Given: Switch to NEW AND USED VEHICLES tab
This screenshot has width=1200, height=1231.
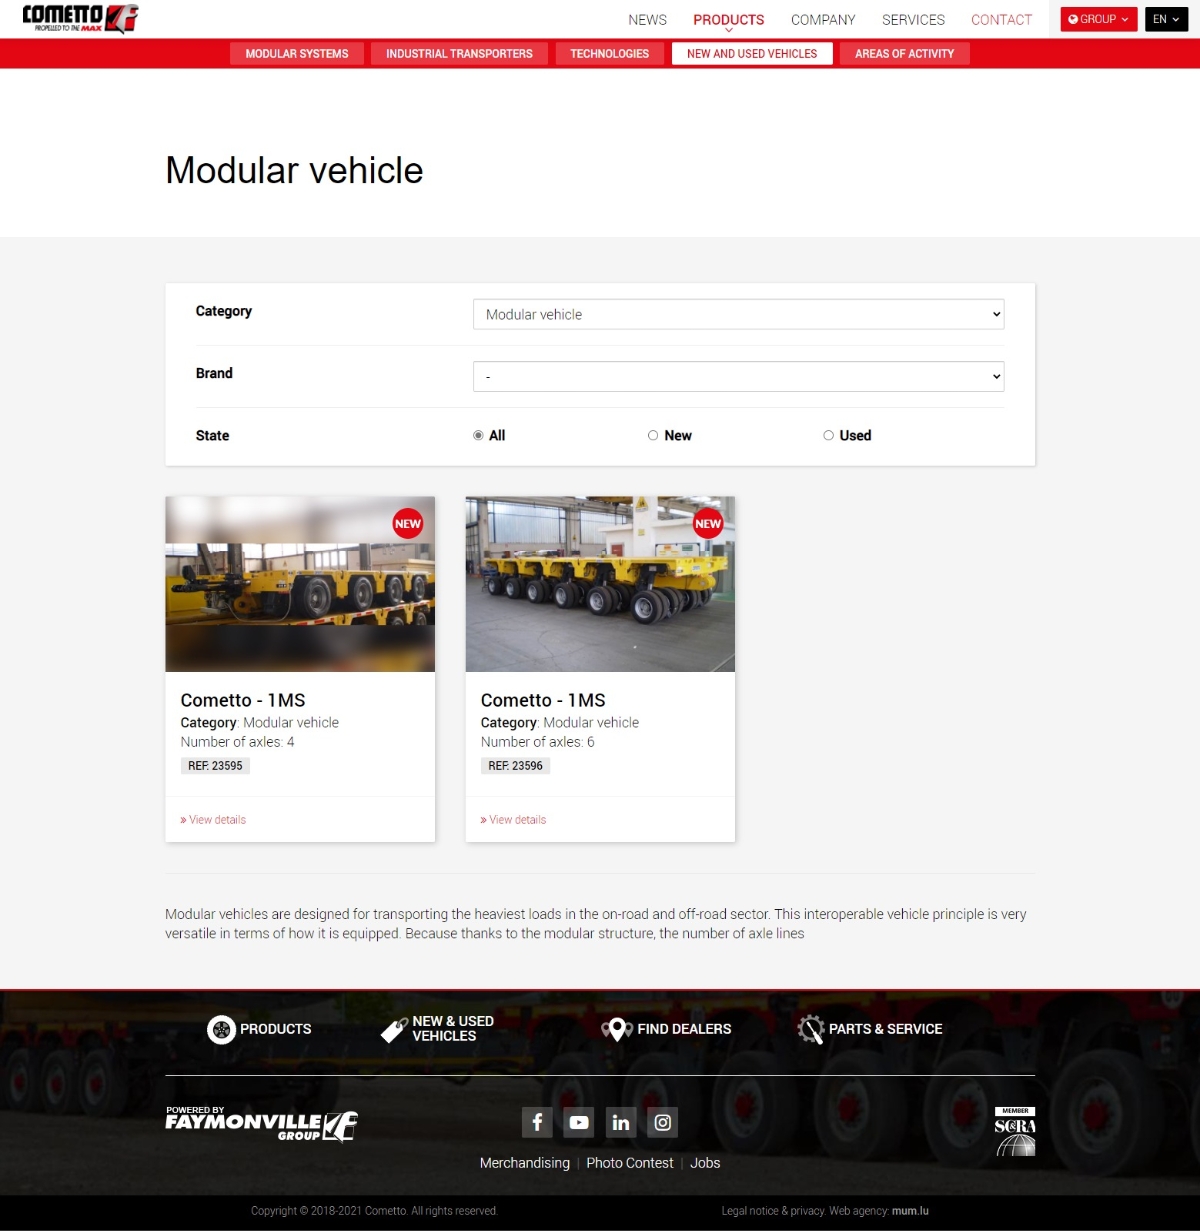Looking at the screenshot, I should (752, 54).
